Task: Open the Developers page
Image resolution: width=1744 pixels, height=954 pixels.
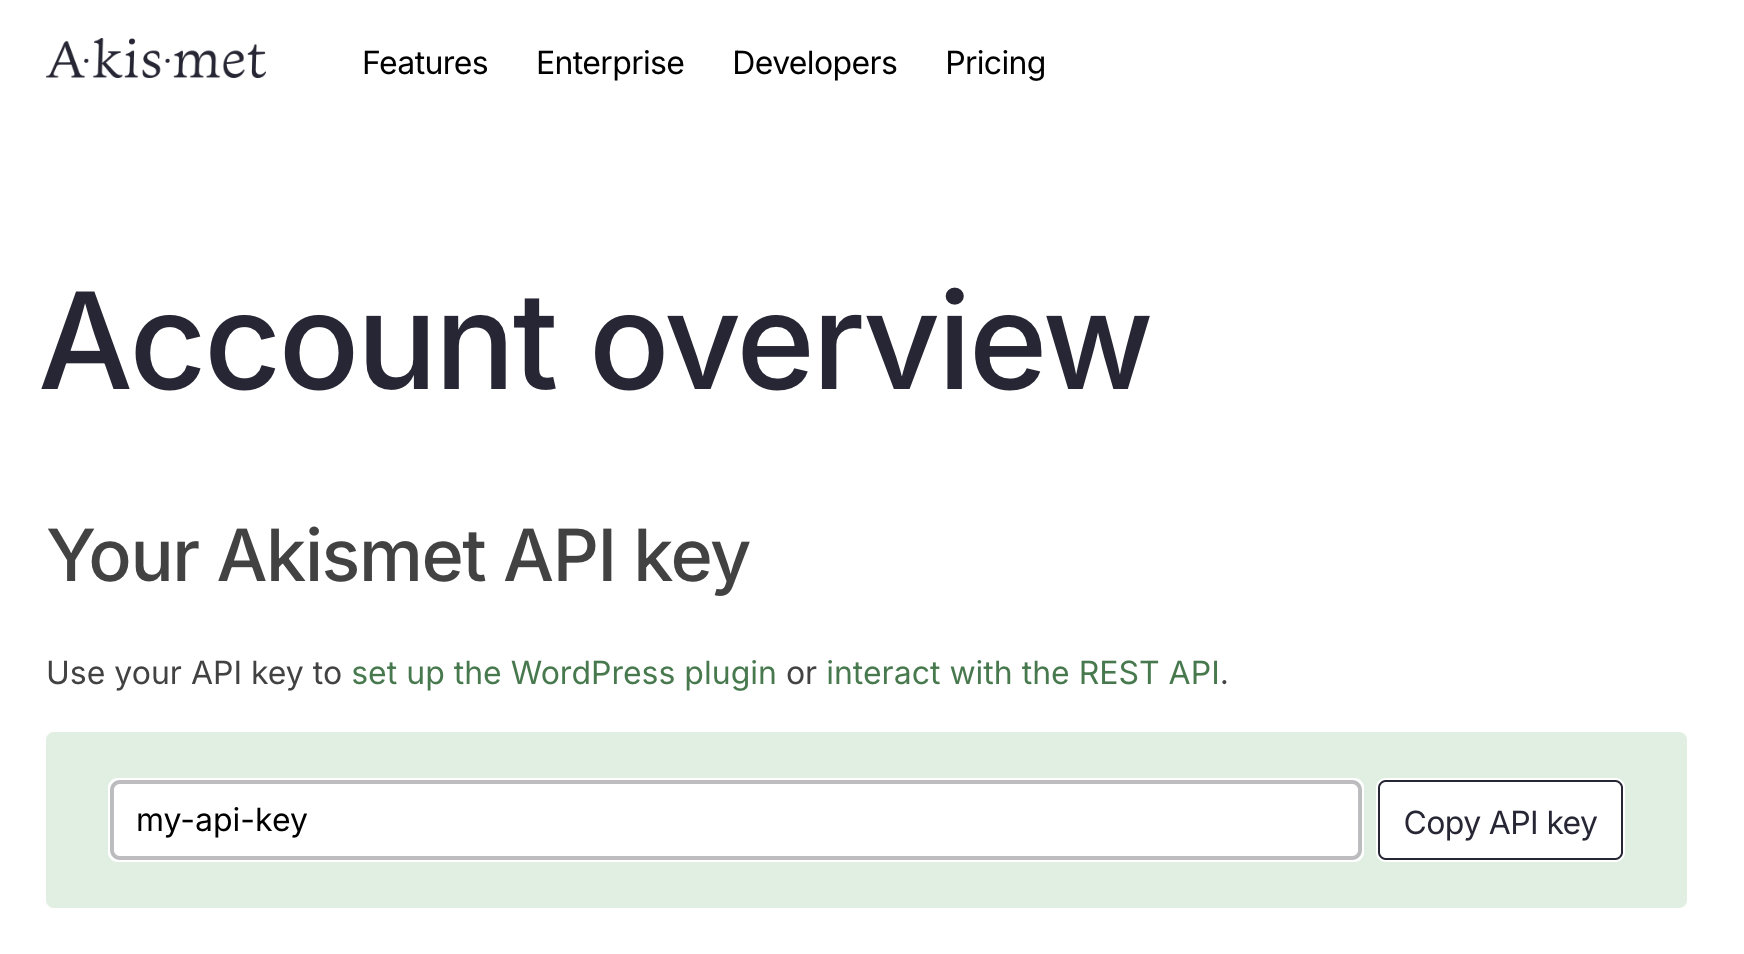Action: point(813,63)
